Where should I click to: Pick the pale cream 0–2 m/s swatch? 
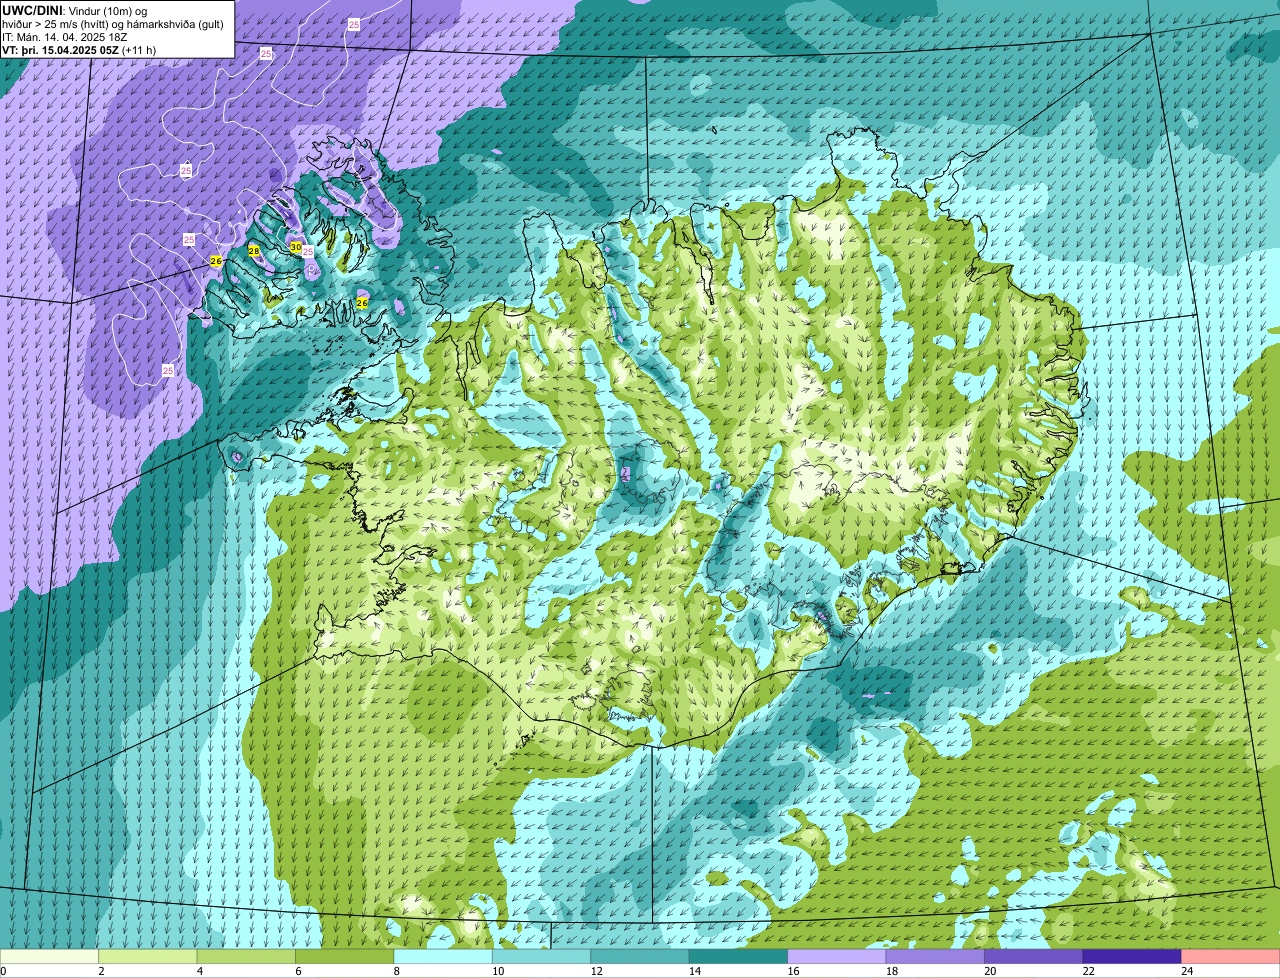(x=50, y=956)
